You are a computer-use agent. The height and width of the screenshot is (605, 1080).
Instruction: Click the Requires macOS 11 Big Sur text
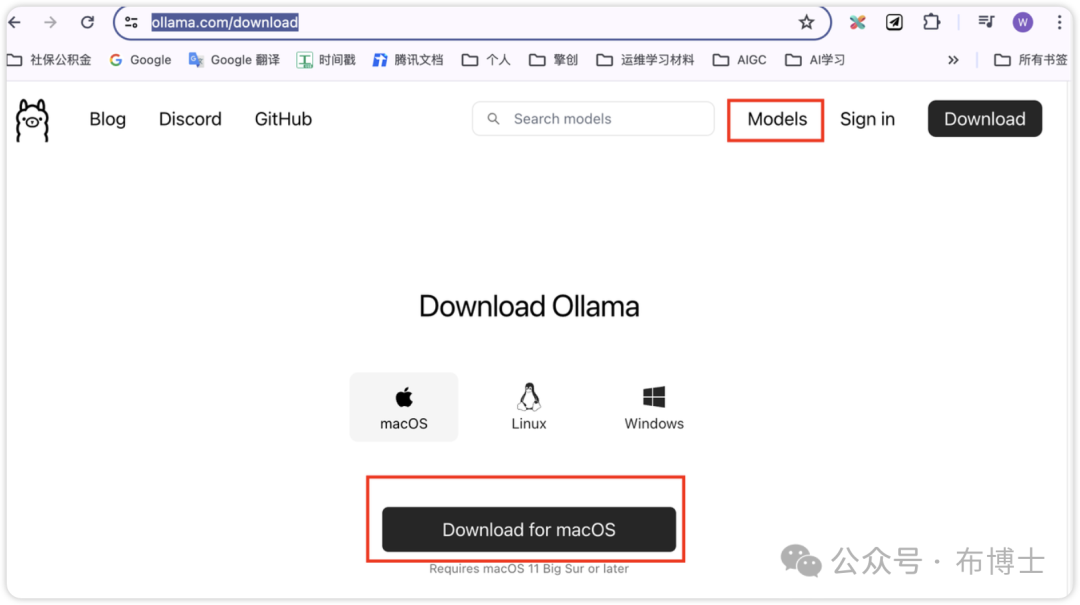(529, 569)
